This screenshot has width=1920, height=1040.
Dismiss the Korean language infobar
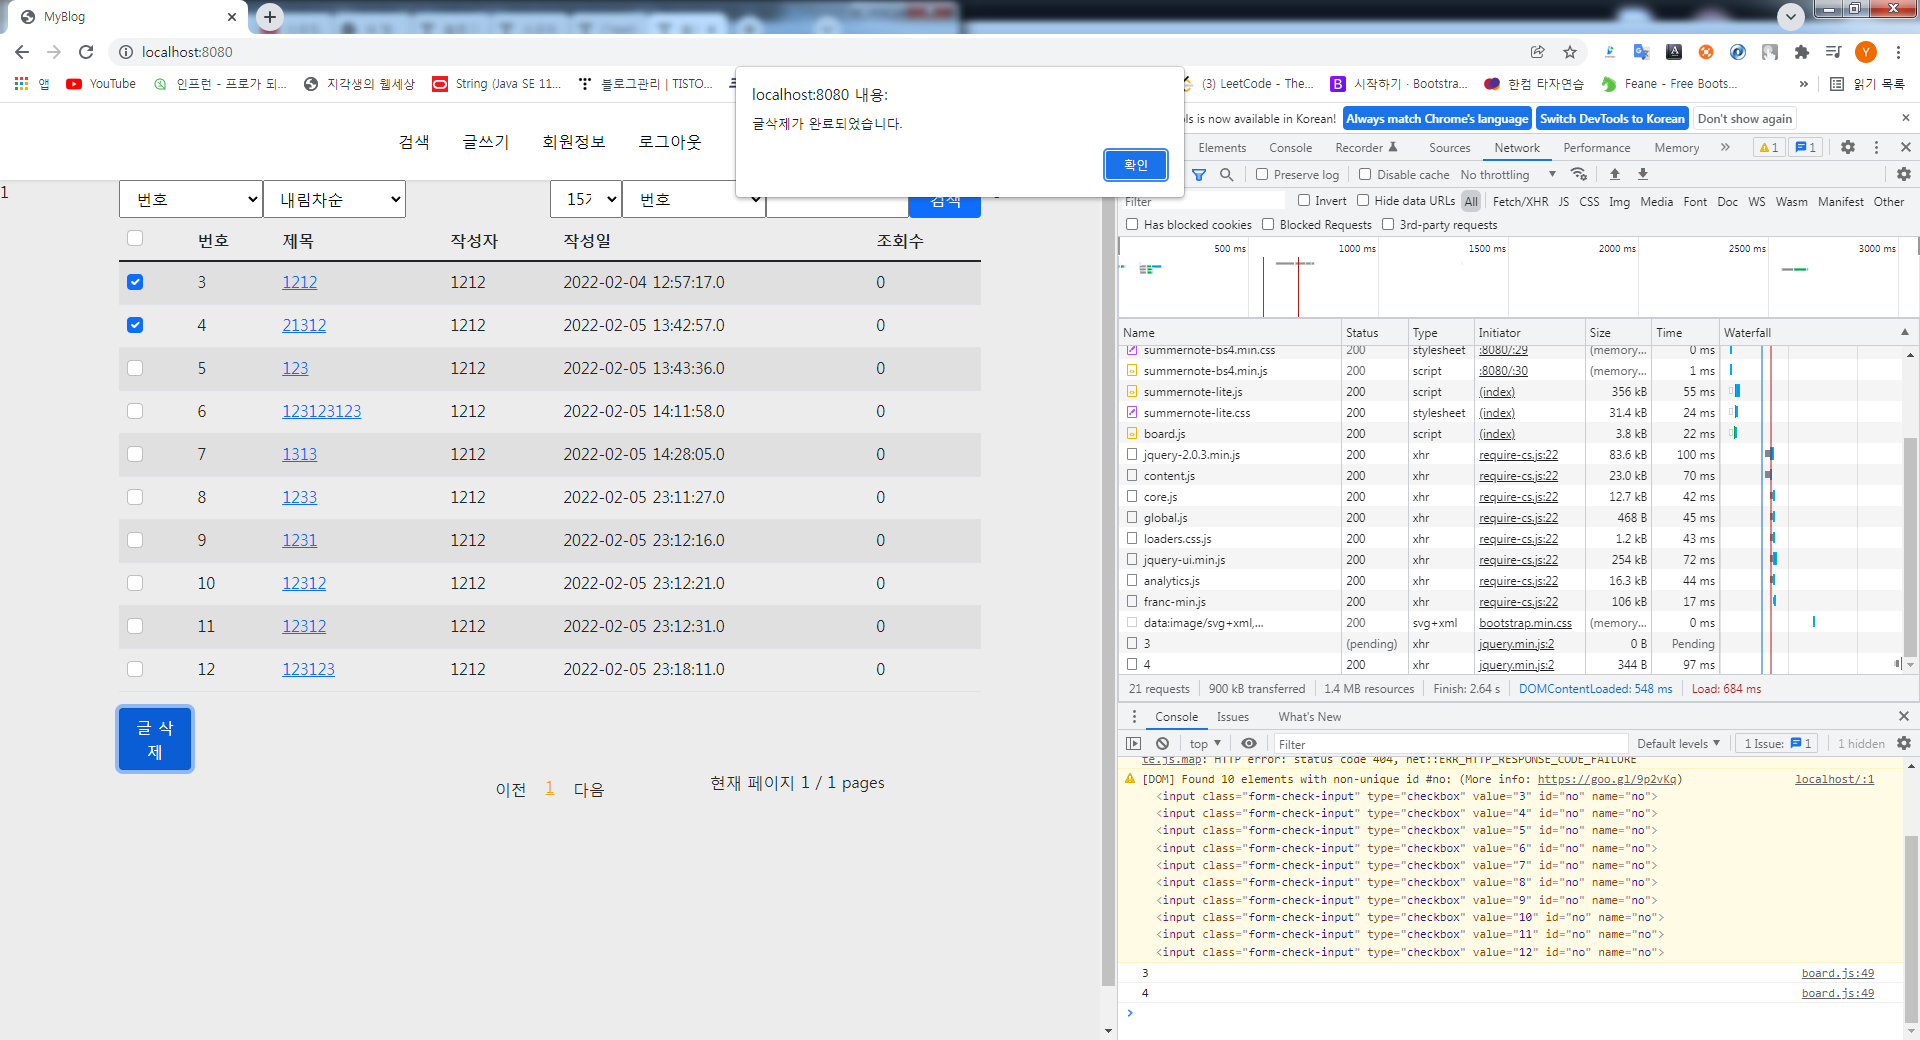pos(1905,118)
